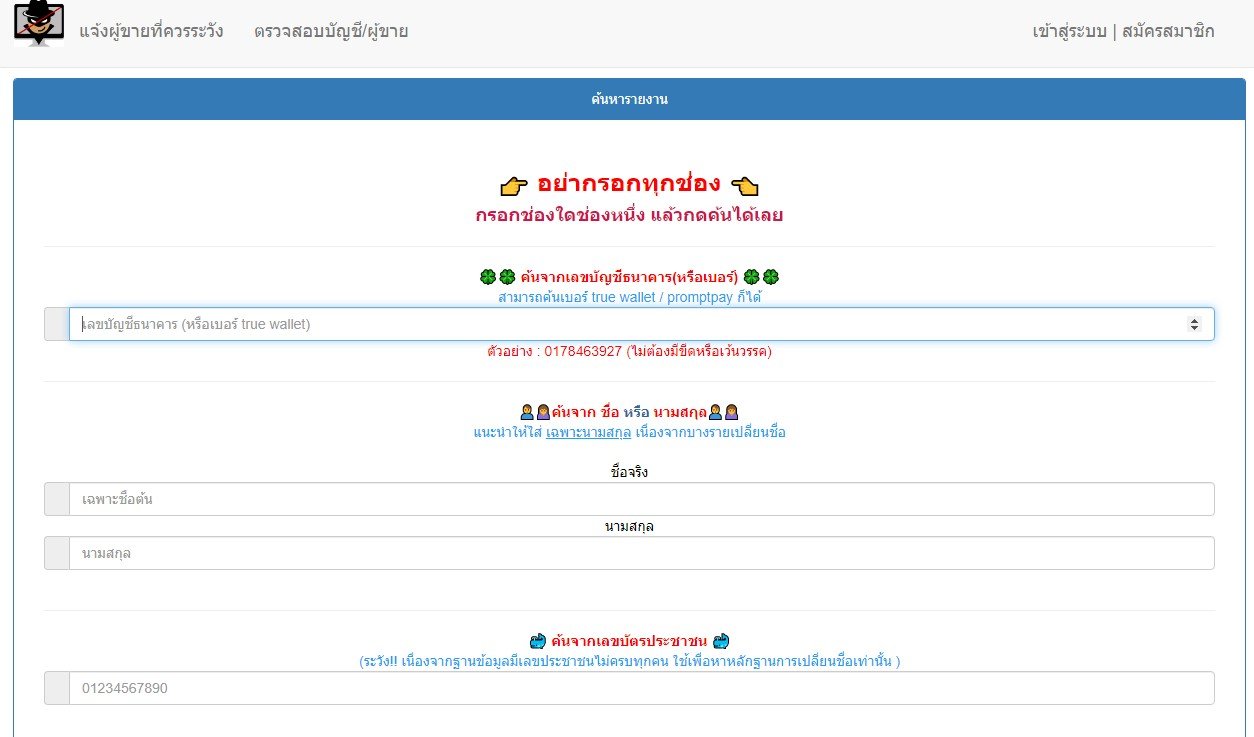Click the people emoji left of the name search heading

tap(535, 412)
